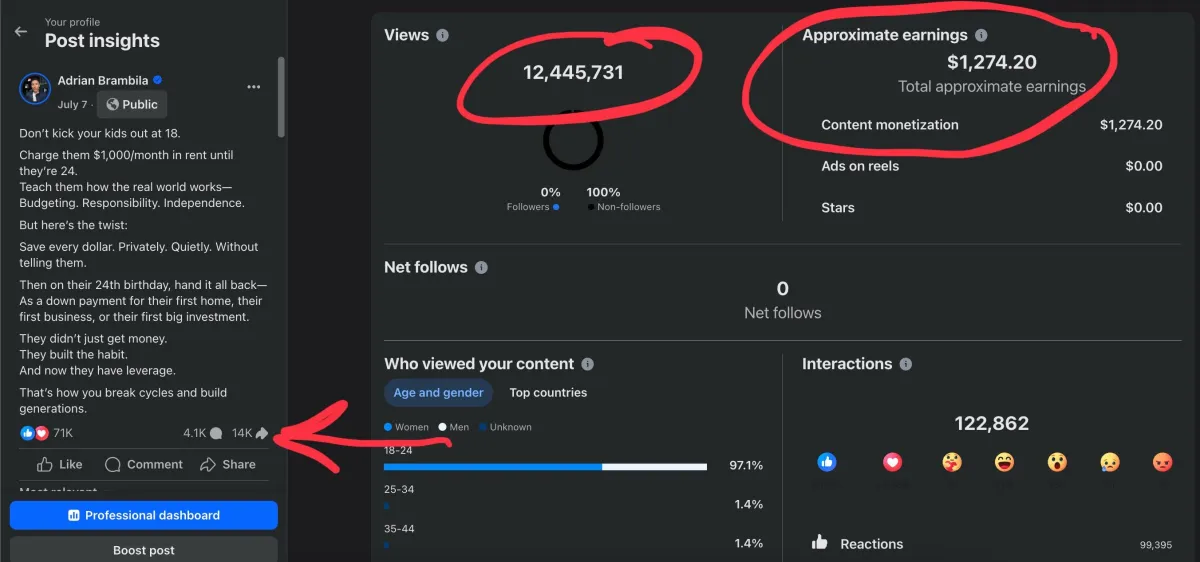Open Adrian Brambila profile name link
Screen dimensions: 1200x562
click(x=103, y=80)
